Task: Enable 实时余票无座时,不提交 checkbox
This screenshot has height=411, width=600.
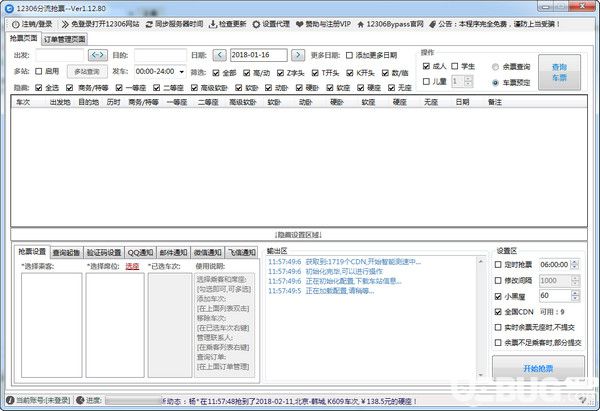Action: point(498,327)
